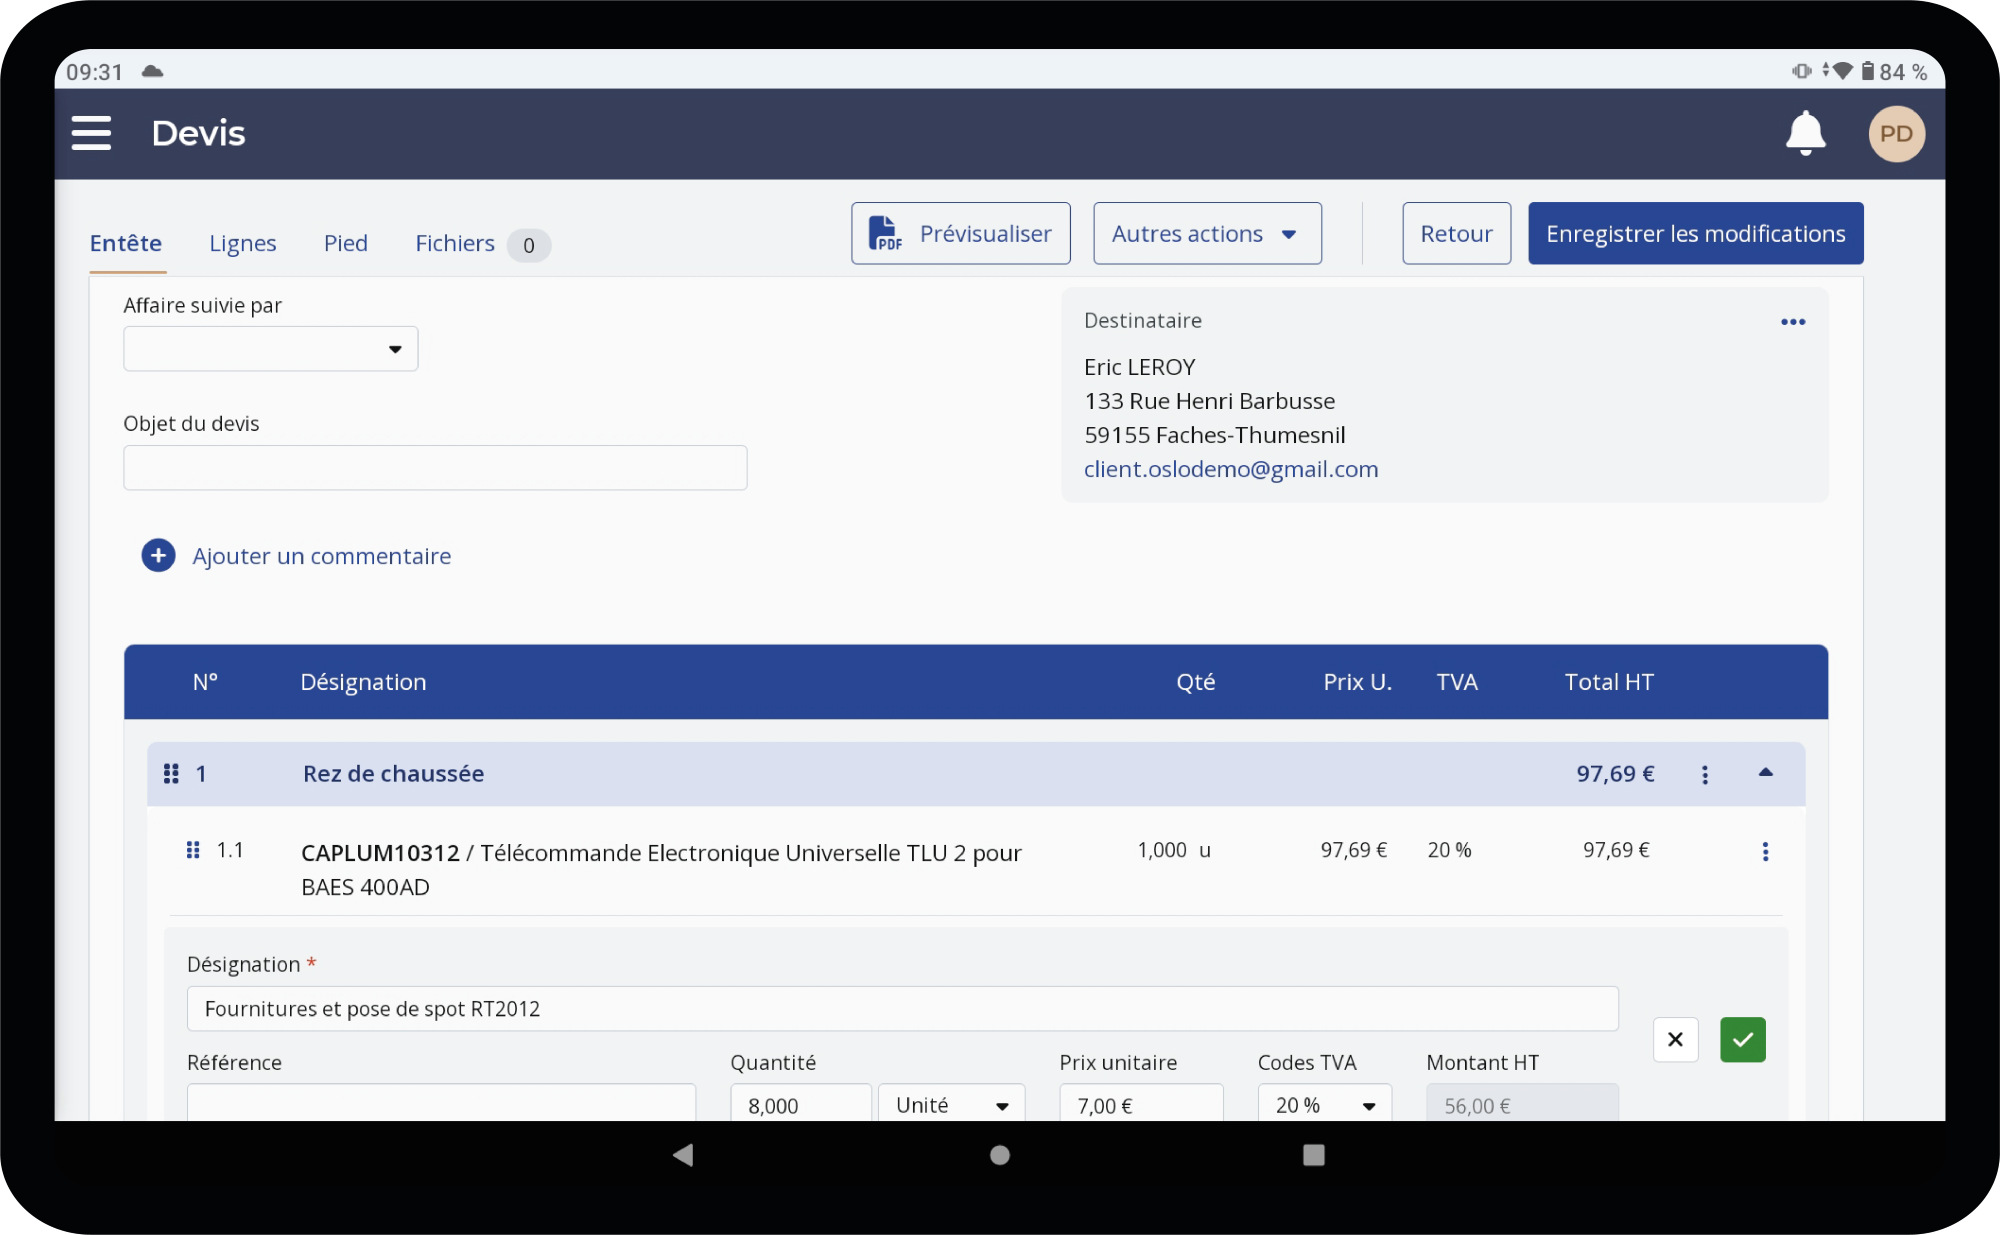Screen dimensions: 2000x1235
Task: Click the Retour button
Action: click(x=1456, y=234)
